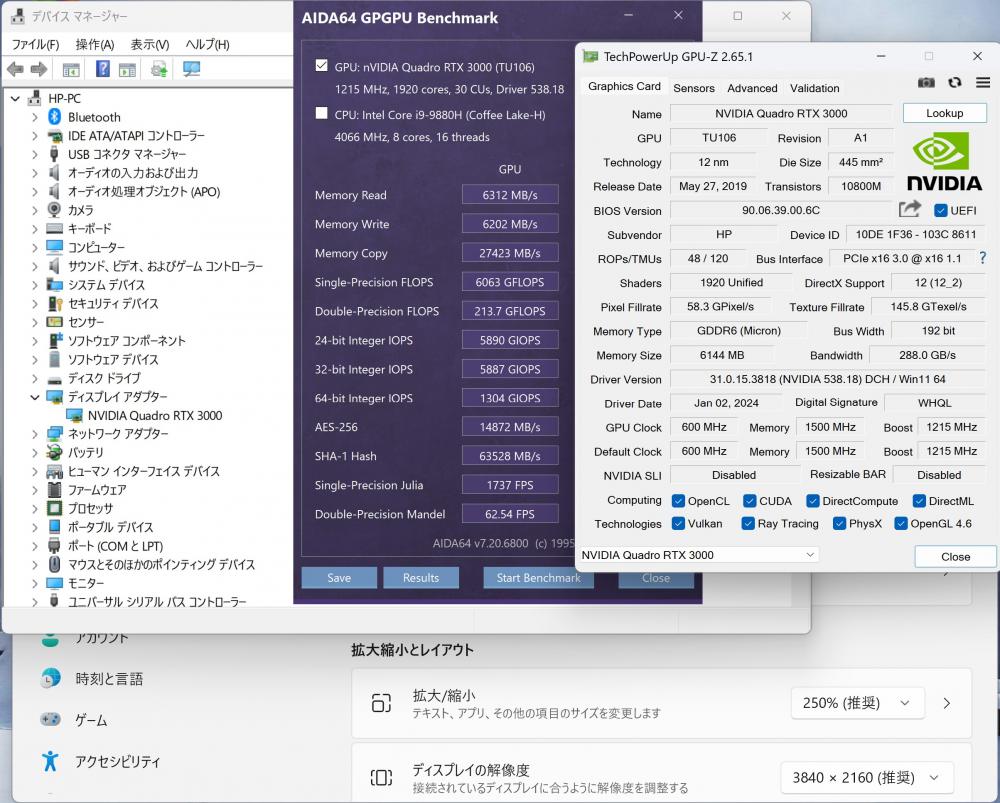Image resolution: width=1000 pixels, height=803 pixels.
Task: Check the CPU Intel Core i9-9880H checkbox
Action: click(x=321, y=113)
